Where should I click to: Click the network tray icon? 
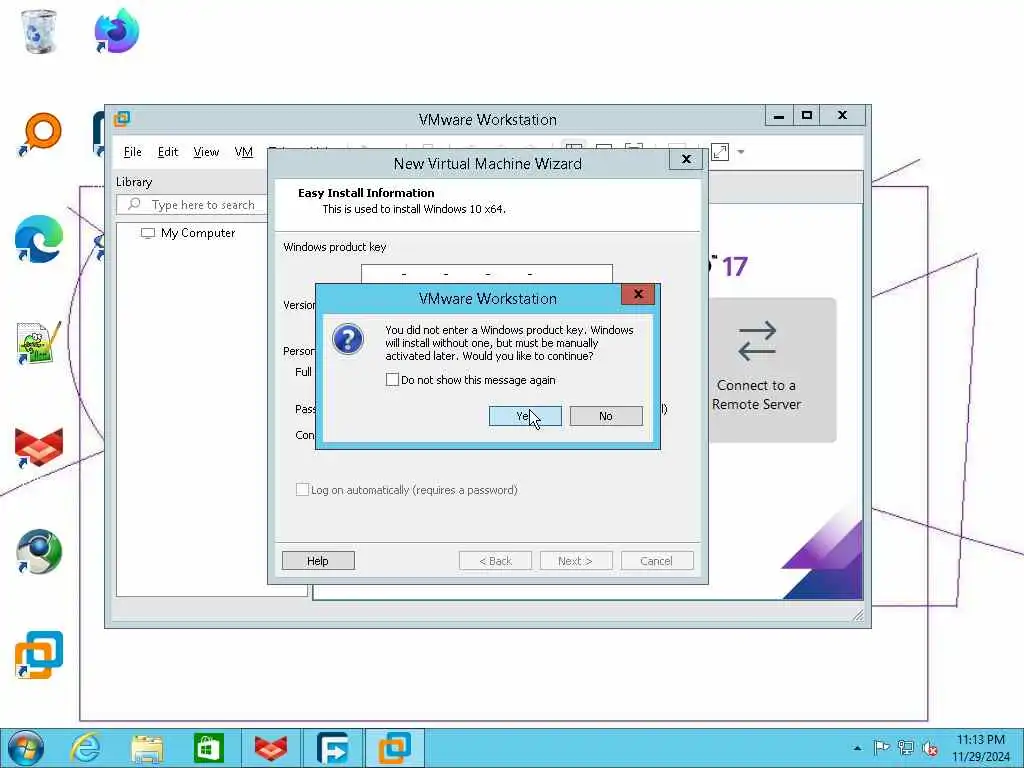click(x=906, y=748)
